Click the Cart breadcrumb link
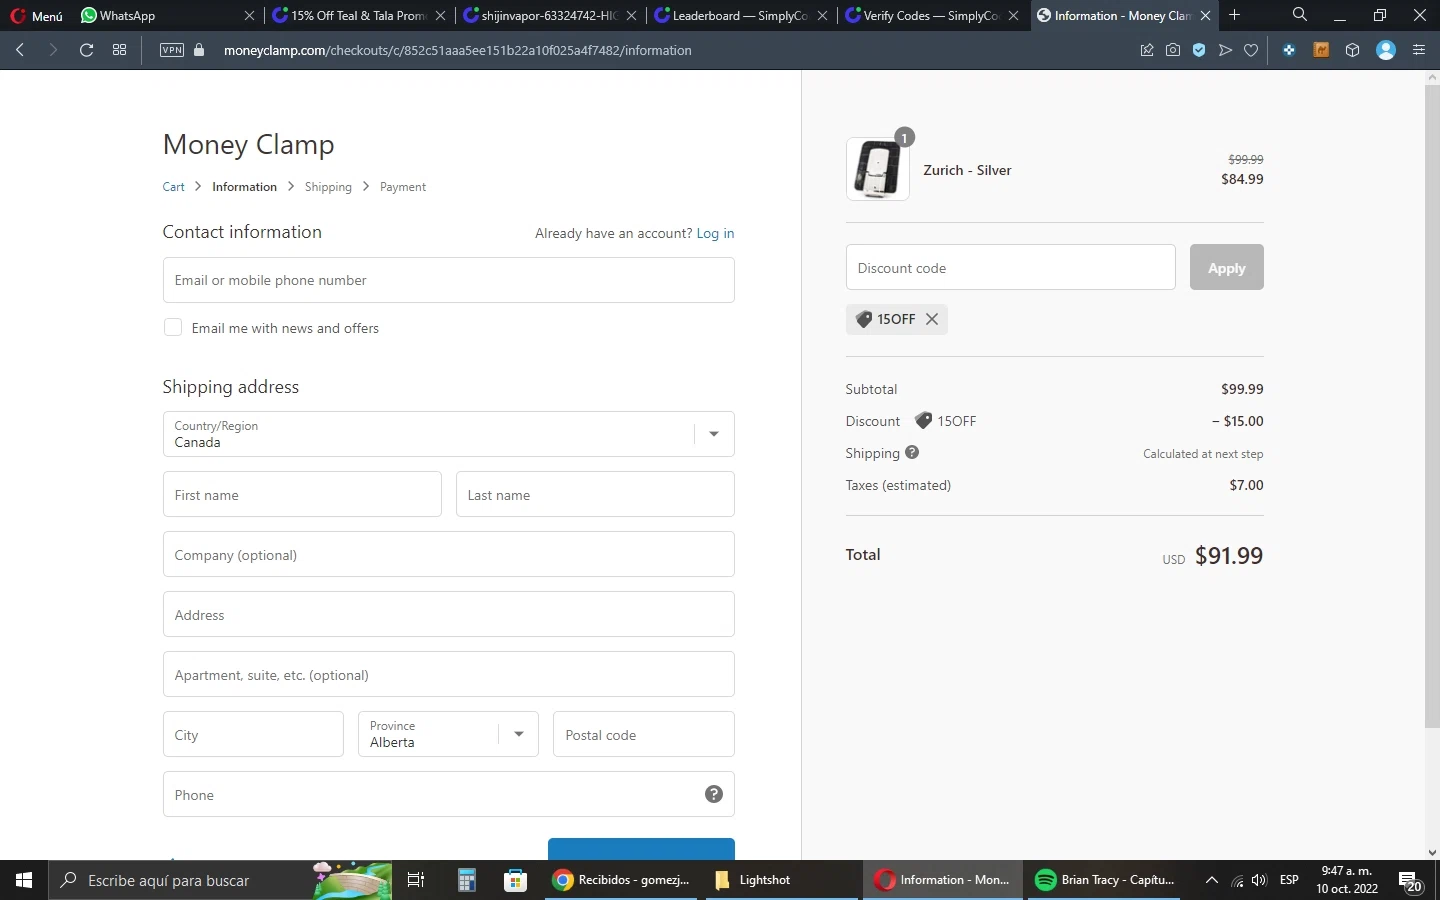The width and height of the screenshot is (1440, 900). pyautogui.click(x=173, y=187)
